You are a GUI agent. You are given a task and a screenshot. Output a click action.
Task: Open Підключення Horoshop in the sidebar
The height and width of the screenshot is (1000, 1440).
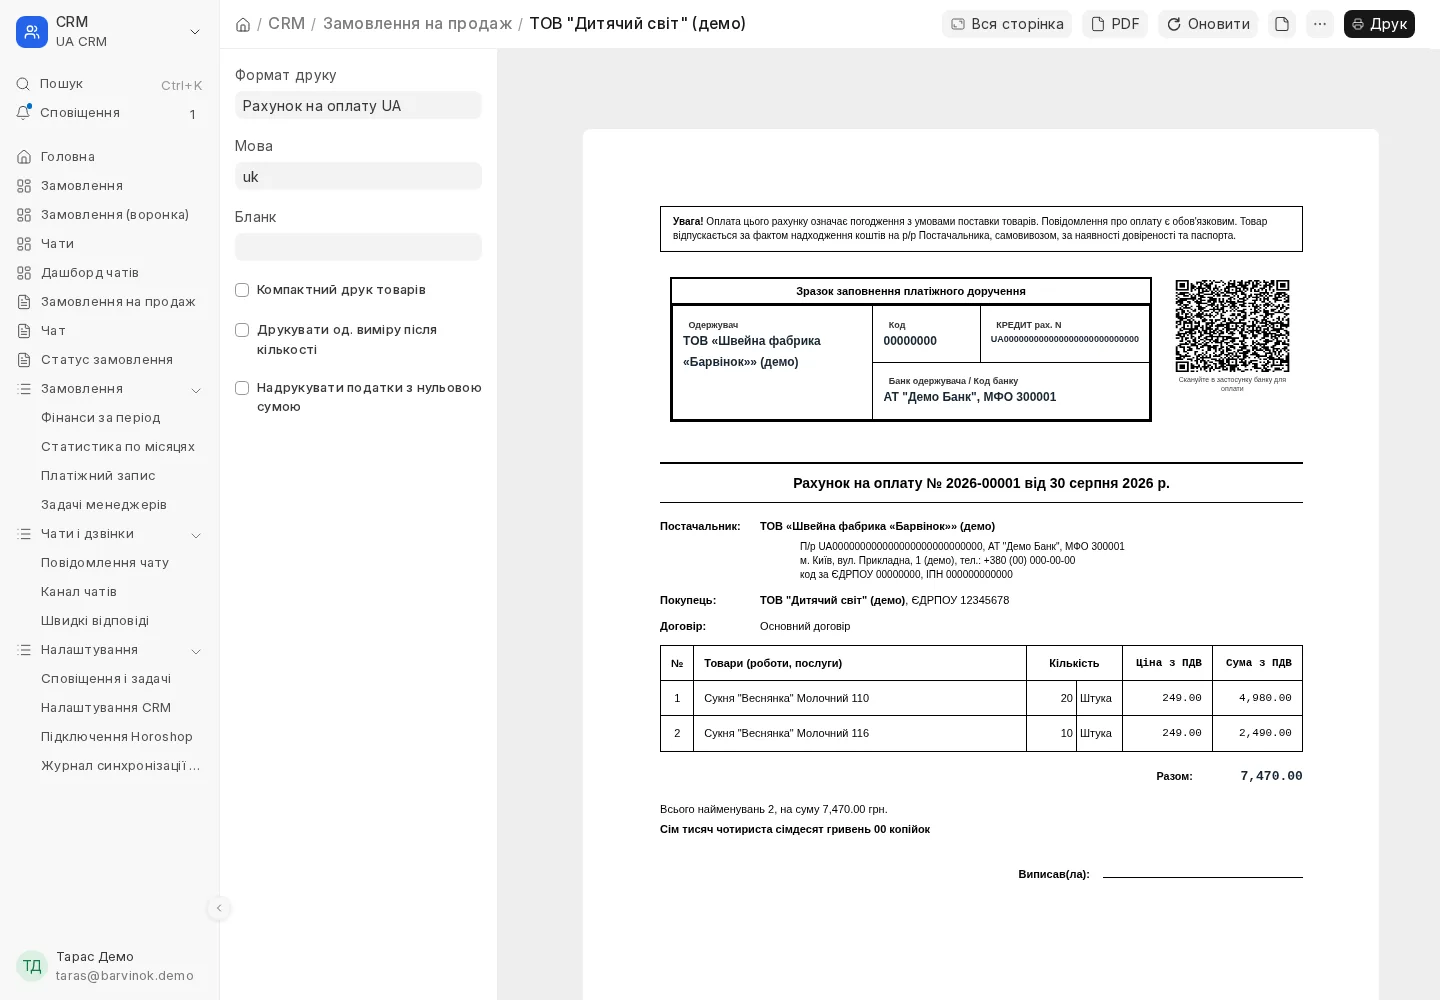pos(117,737)
